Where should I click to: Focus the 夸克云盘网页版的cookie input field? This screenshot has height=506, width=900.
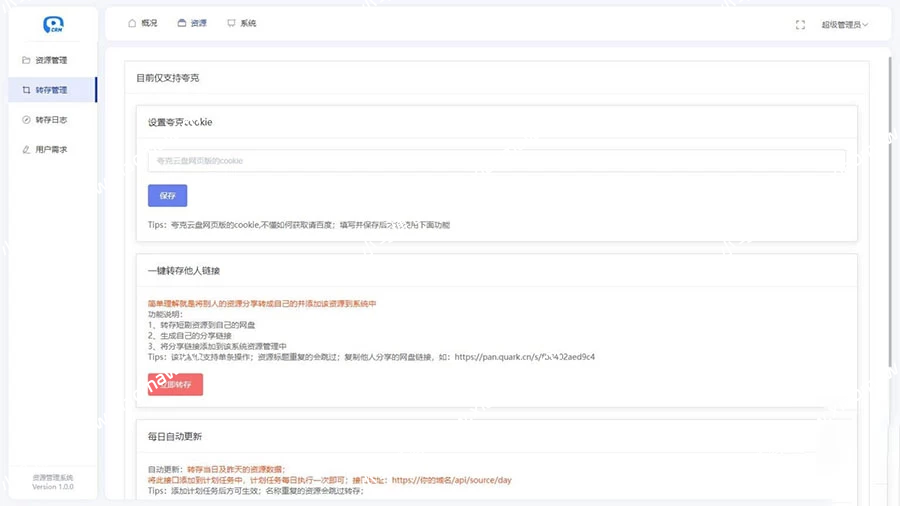[x=496, y=161]
